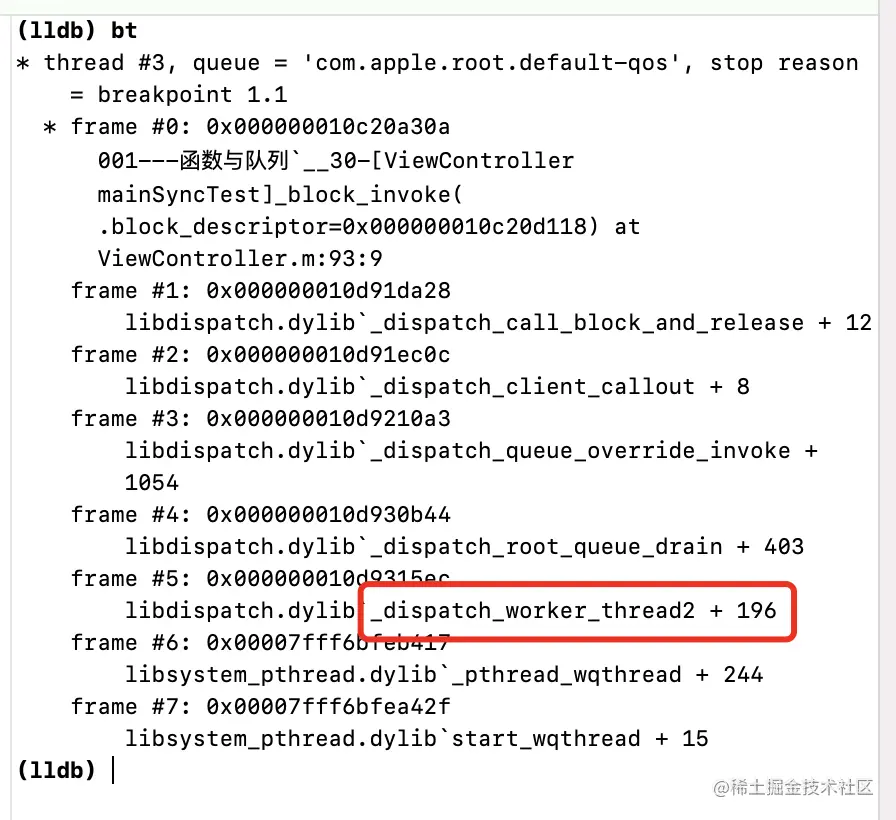
Task: Click the watermark text at bottom right
Action: (x=793, y=787)
